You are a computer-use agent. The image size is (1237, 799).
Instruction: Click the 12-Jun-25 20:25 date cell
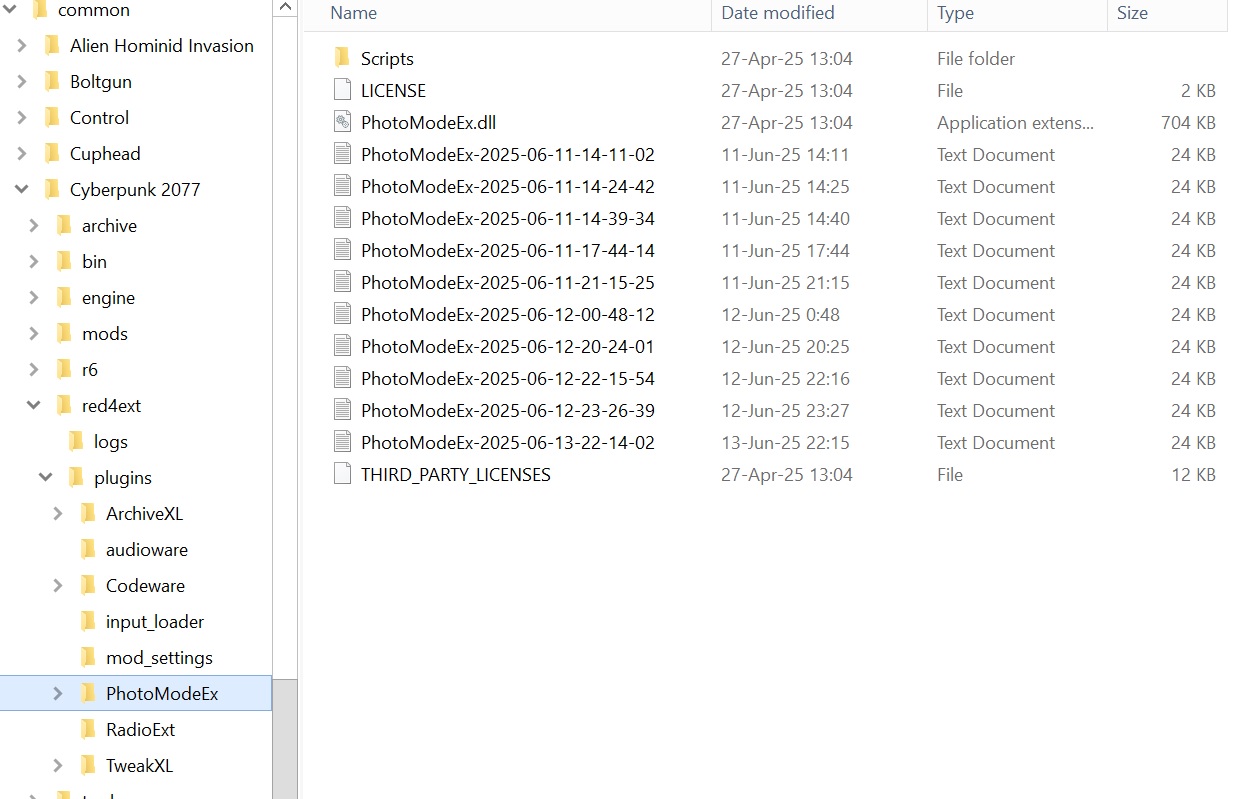(785, 346)
